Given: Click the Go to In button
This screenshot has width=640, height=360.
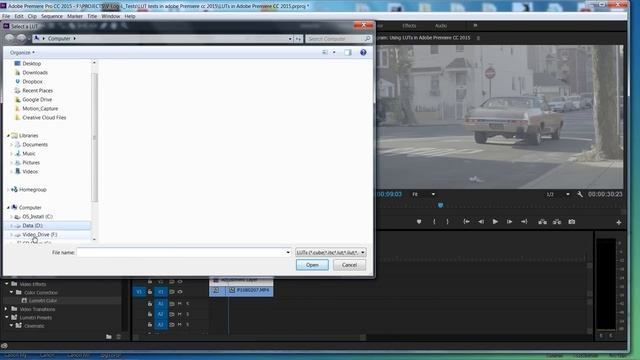Looking at the screenshot, I should 467,222.
